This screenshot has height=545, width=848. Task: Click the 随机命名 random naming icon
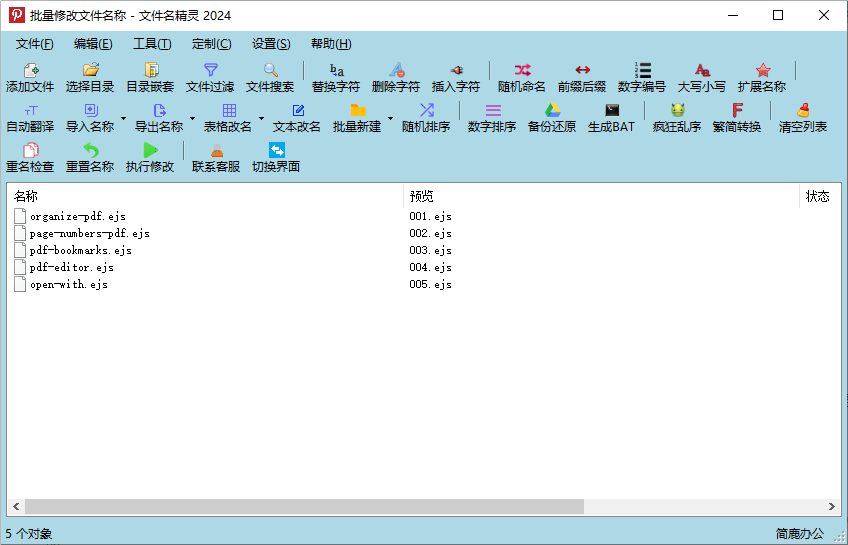(522, 77)
